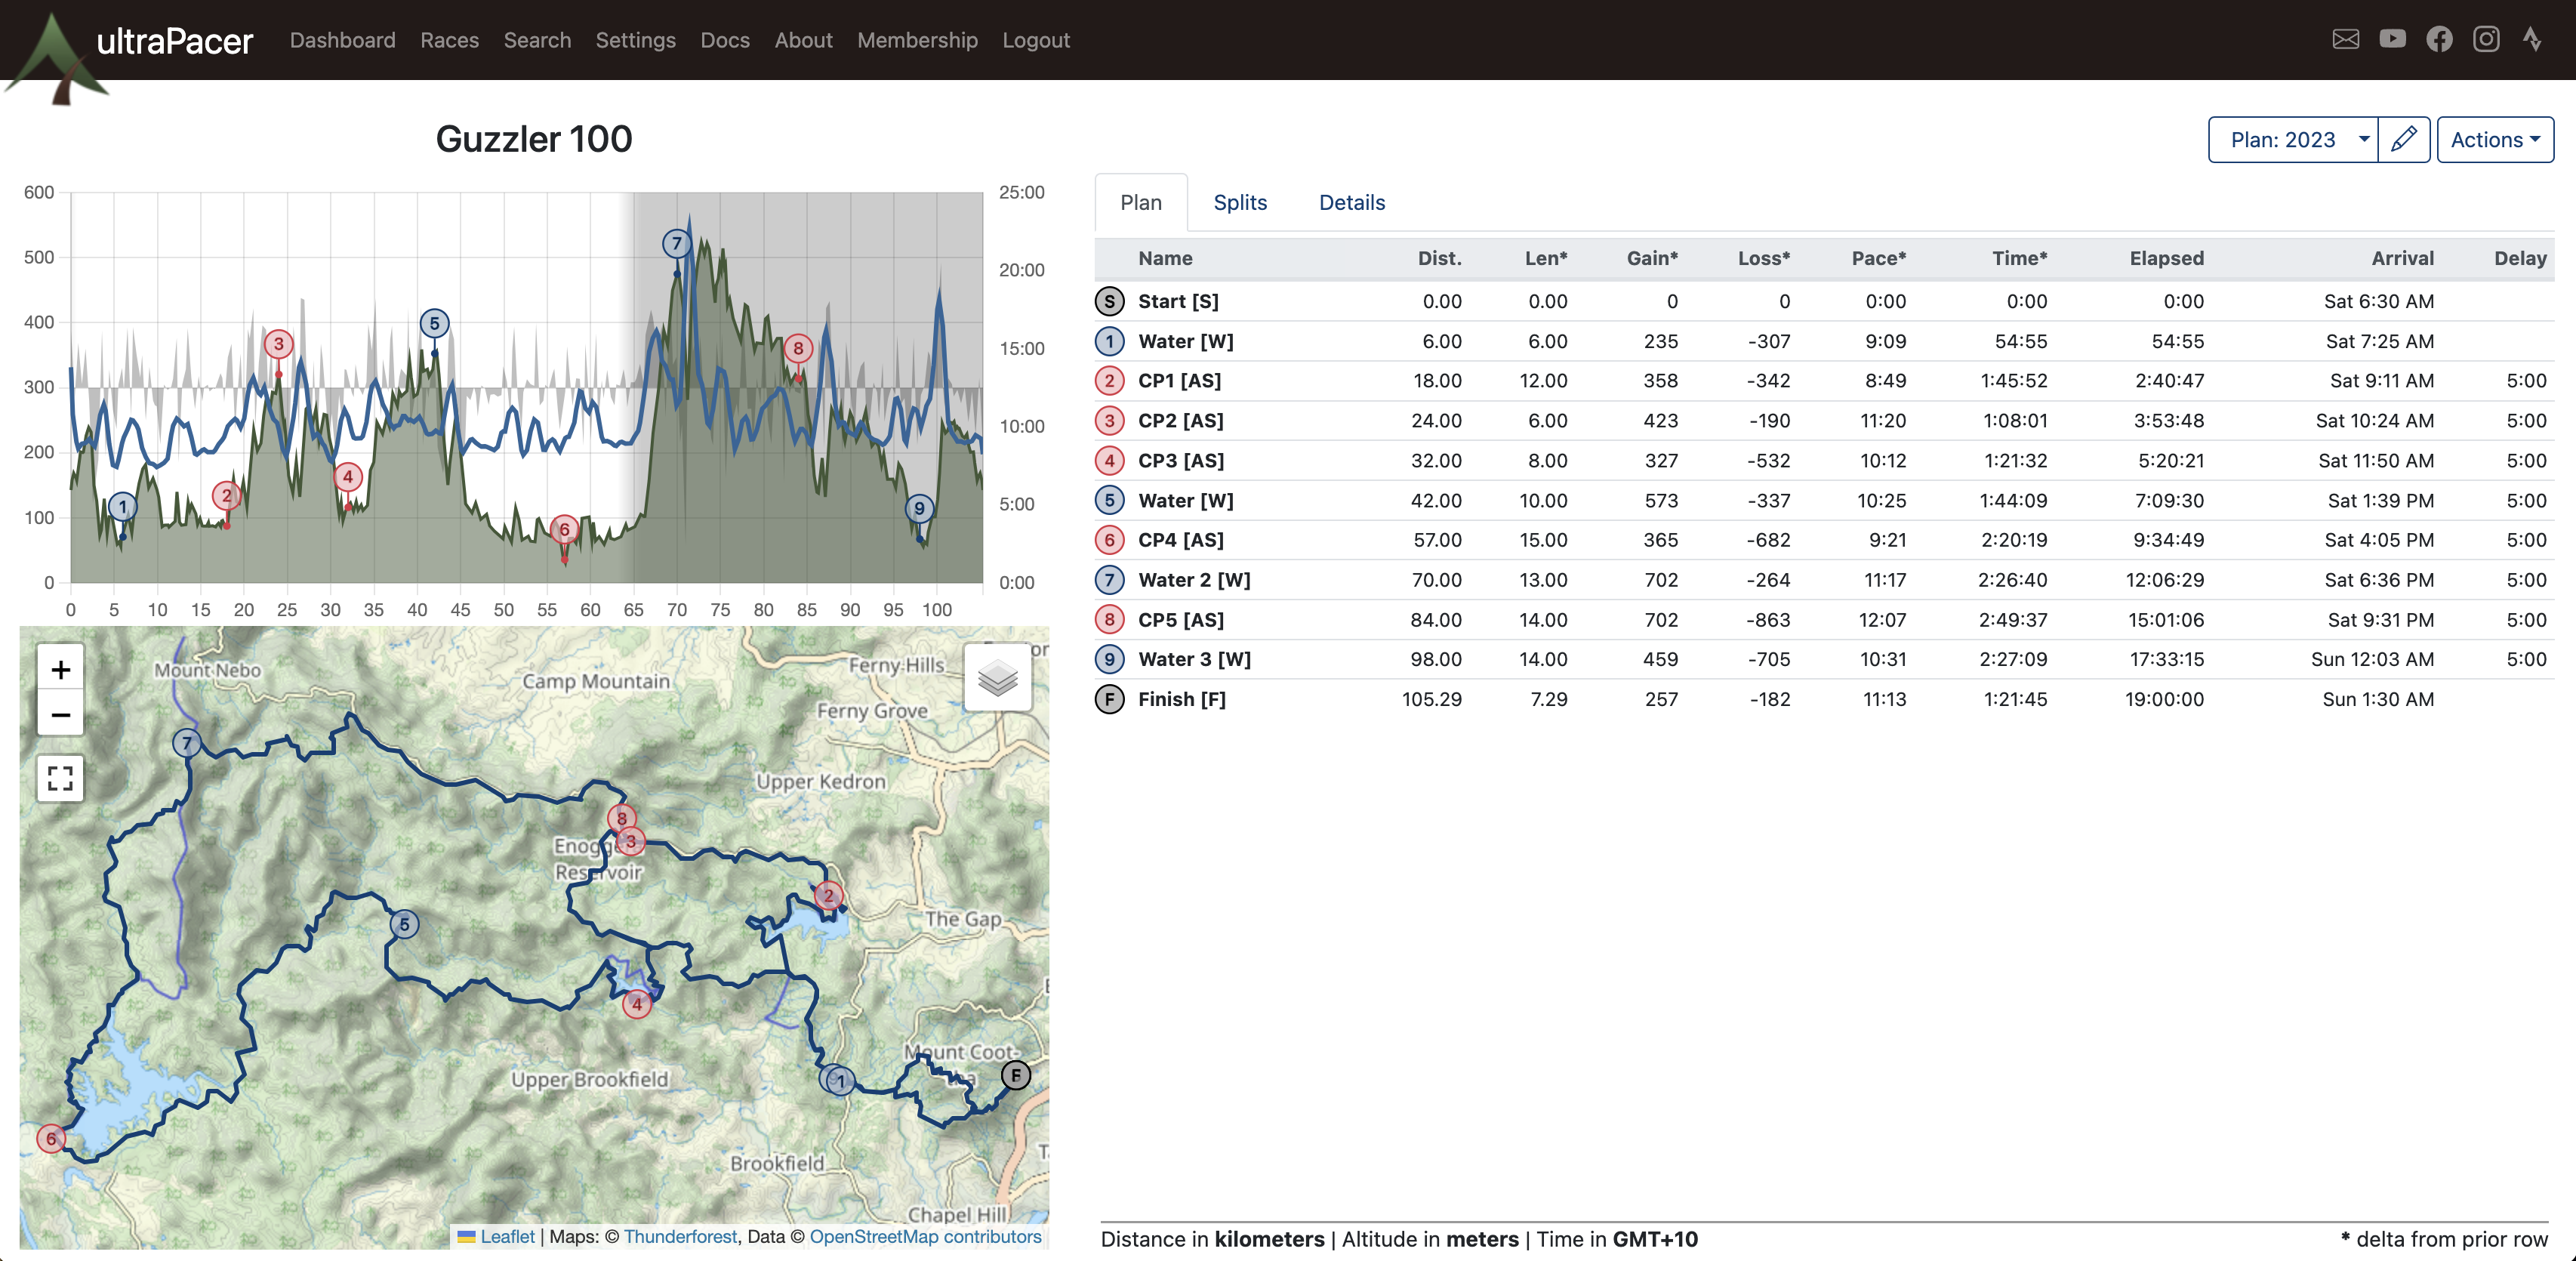Click the Strava icon in header
2576x1261 pixels.
[2531, 40]
